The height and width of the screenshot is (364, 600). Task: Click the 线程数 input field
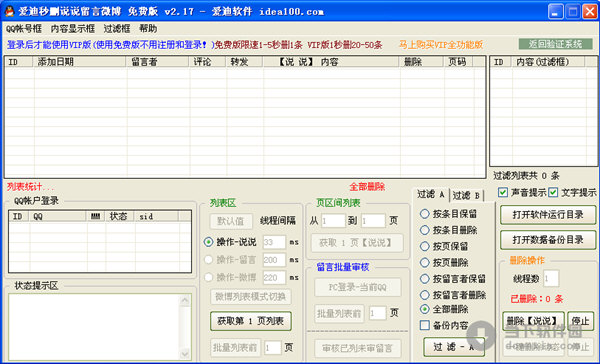click(551, 279)
